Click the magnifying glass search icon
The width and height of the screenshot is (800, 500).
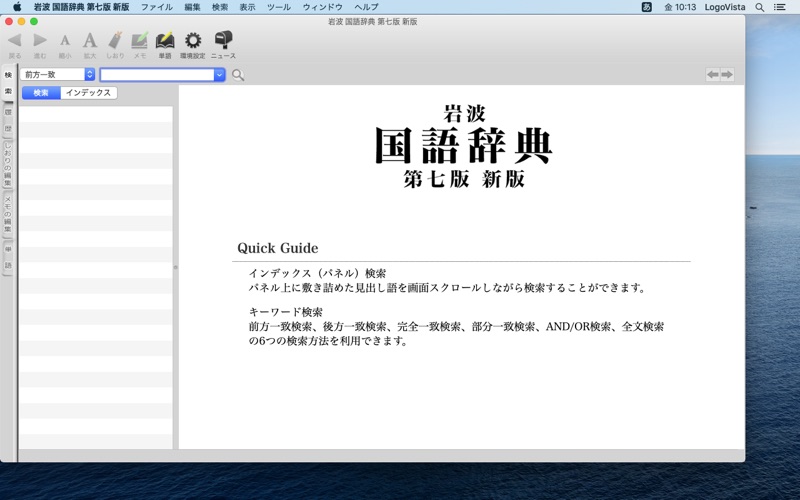pos(238,75)
